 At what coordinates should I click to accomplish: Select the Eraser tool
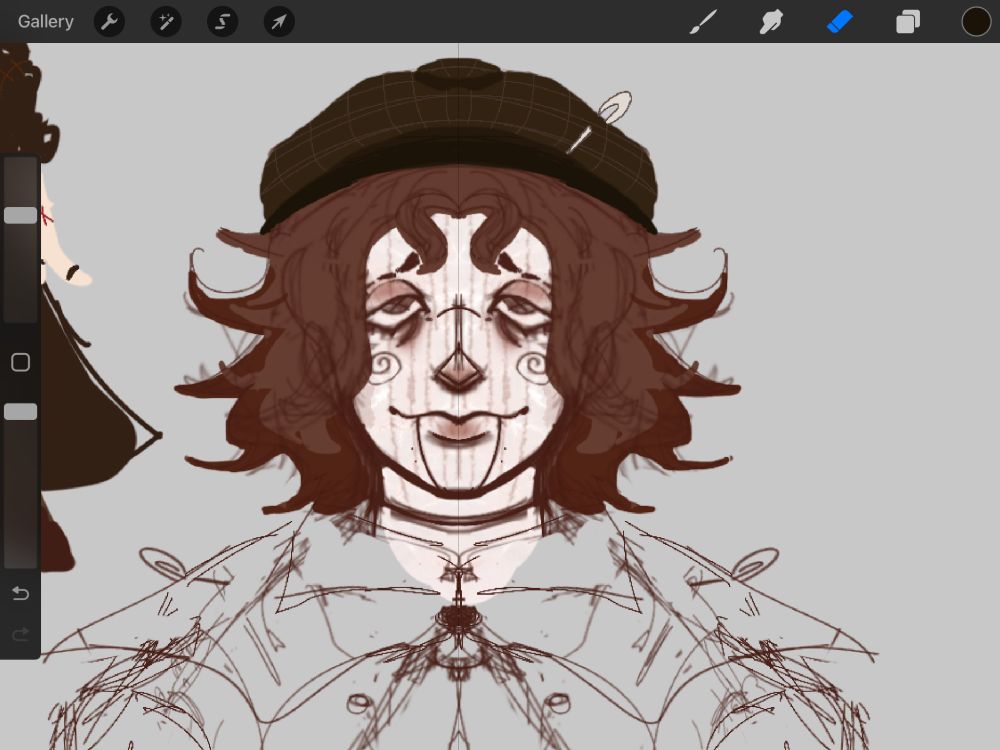[x=839, y=22]
